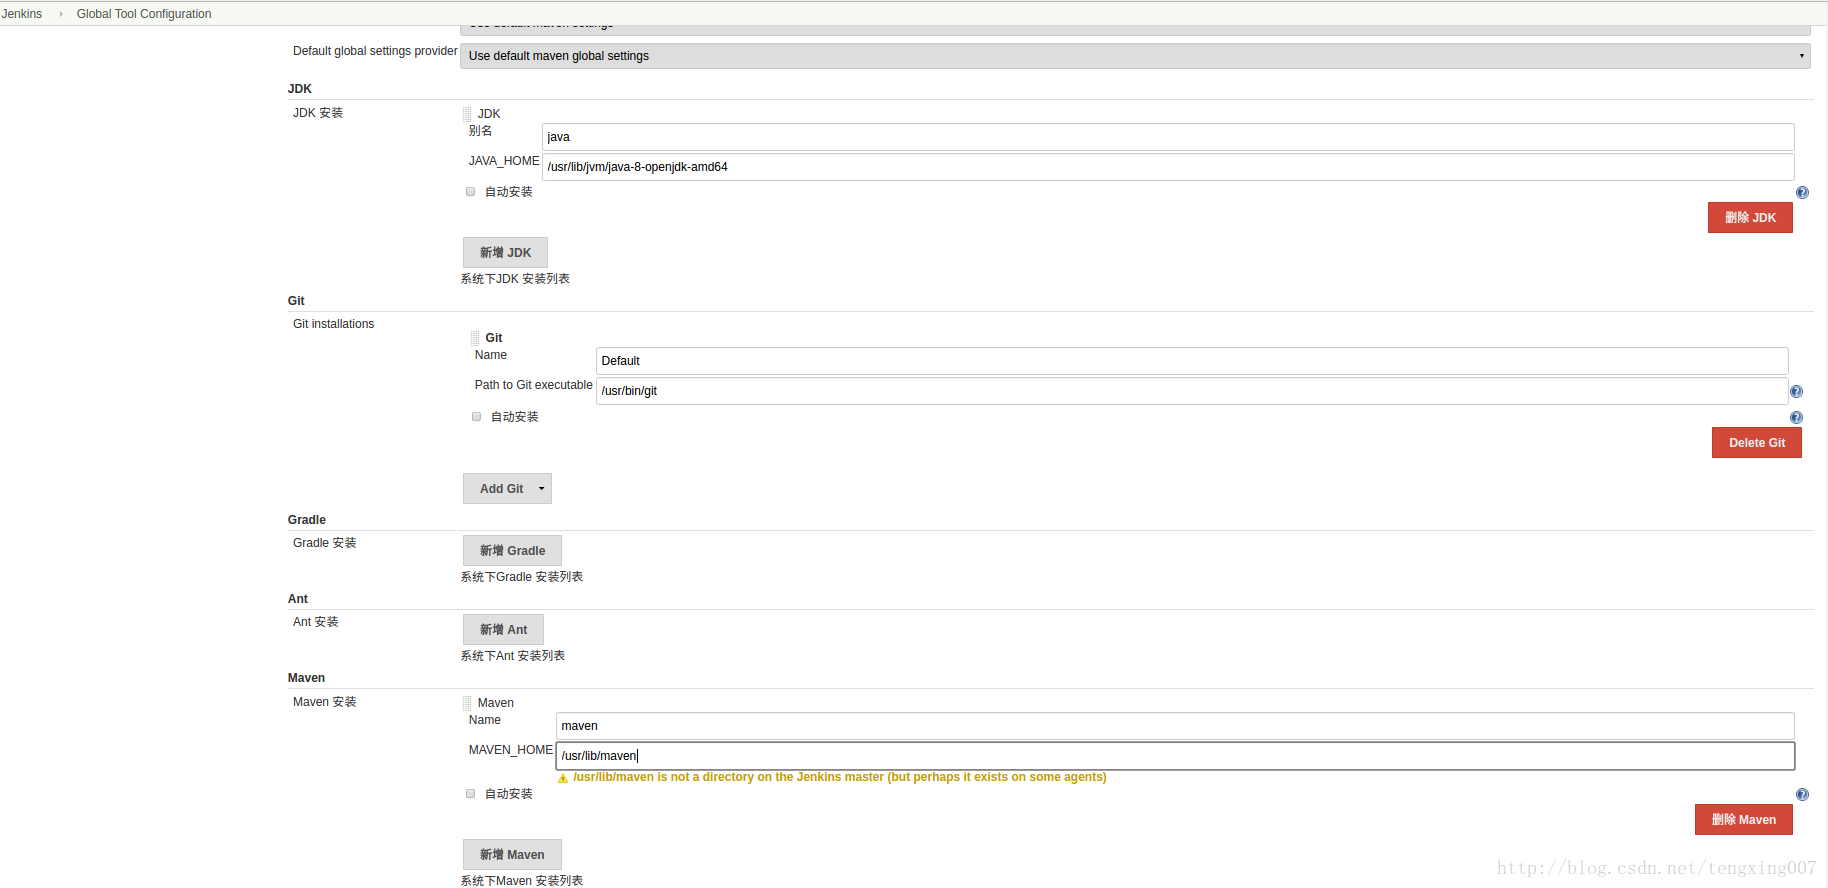
Task: Click the 'Git installations' label
Action: [334, 324]
